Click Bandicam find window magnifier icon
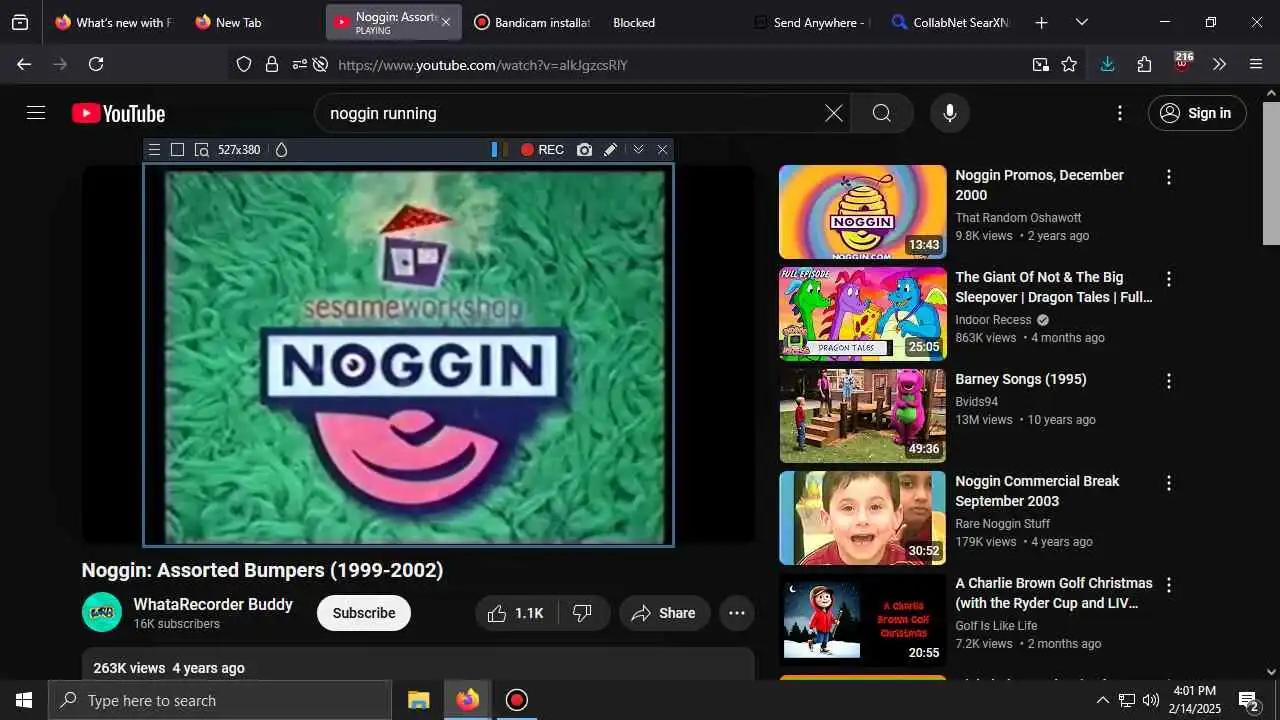Viewport: 1280px width, 720px height. click(x=201, y=150)
